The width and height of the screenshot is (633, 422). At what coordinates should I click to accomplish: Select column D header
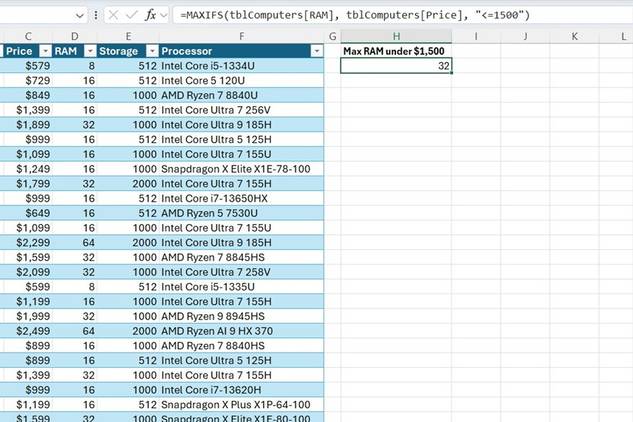coord(75,36)
